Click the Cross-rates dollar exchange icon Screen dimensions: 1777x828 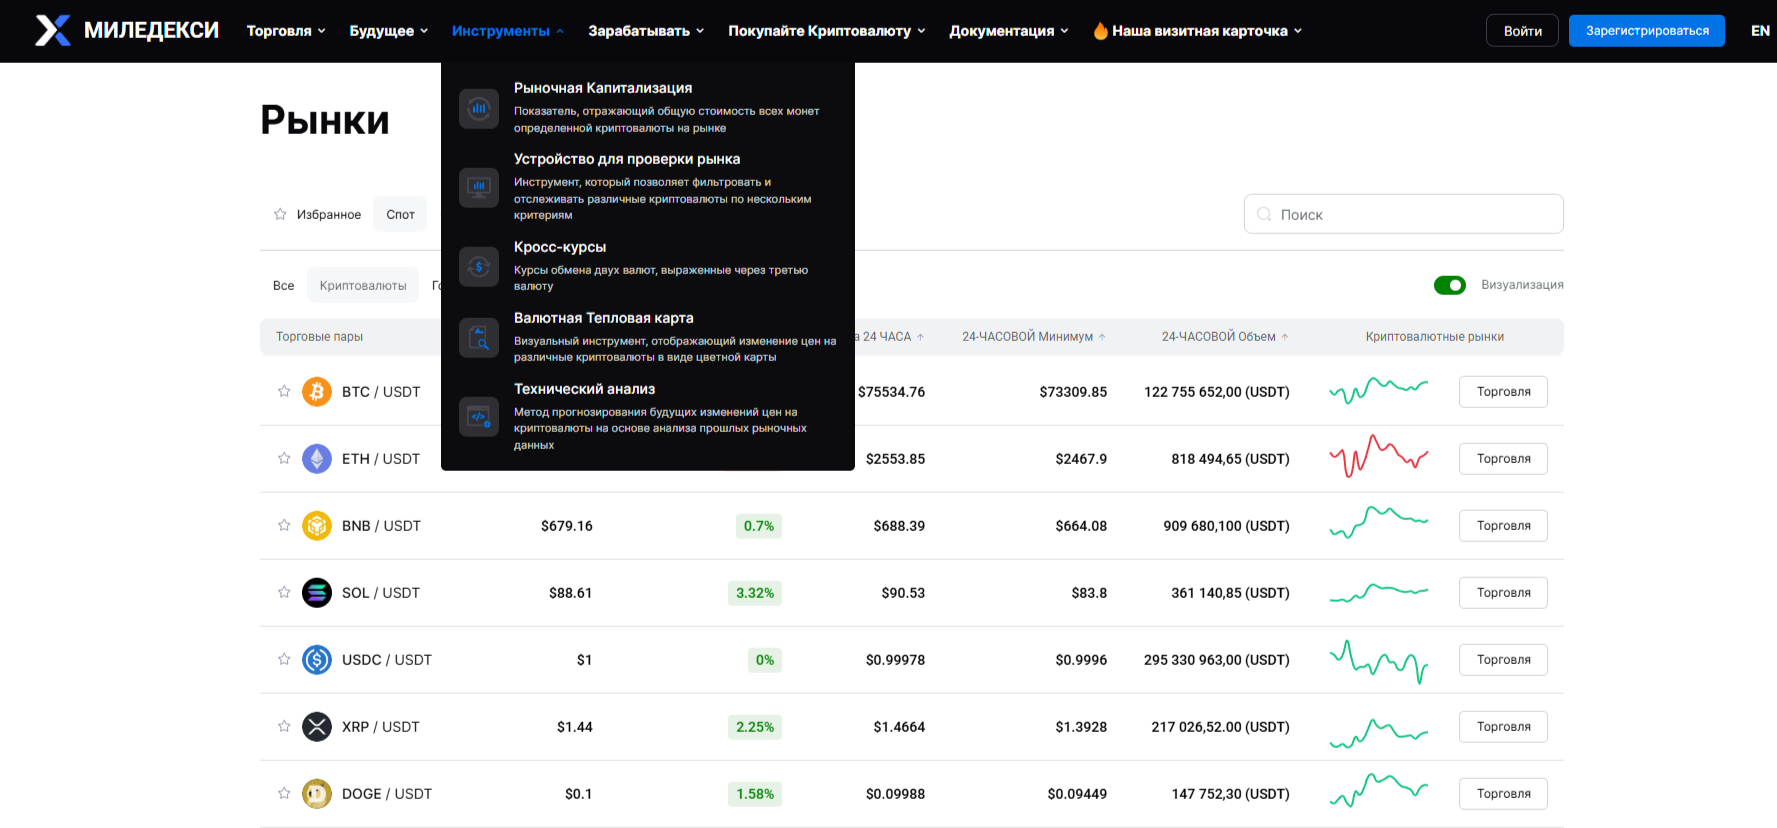(x=479, y=267)
